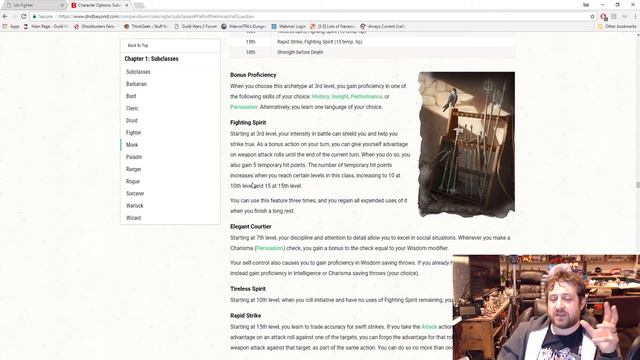This screenshot has height=360, width=640.
Task: Click the Bonus Proficiency heading
Action: [x=253, y=75]
